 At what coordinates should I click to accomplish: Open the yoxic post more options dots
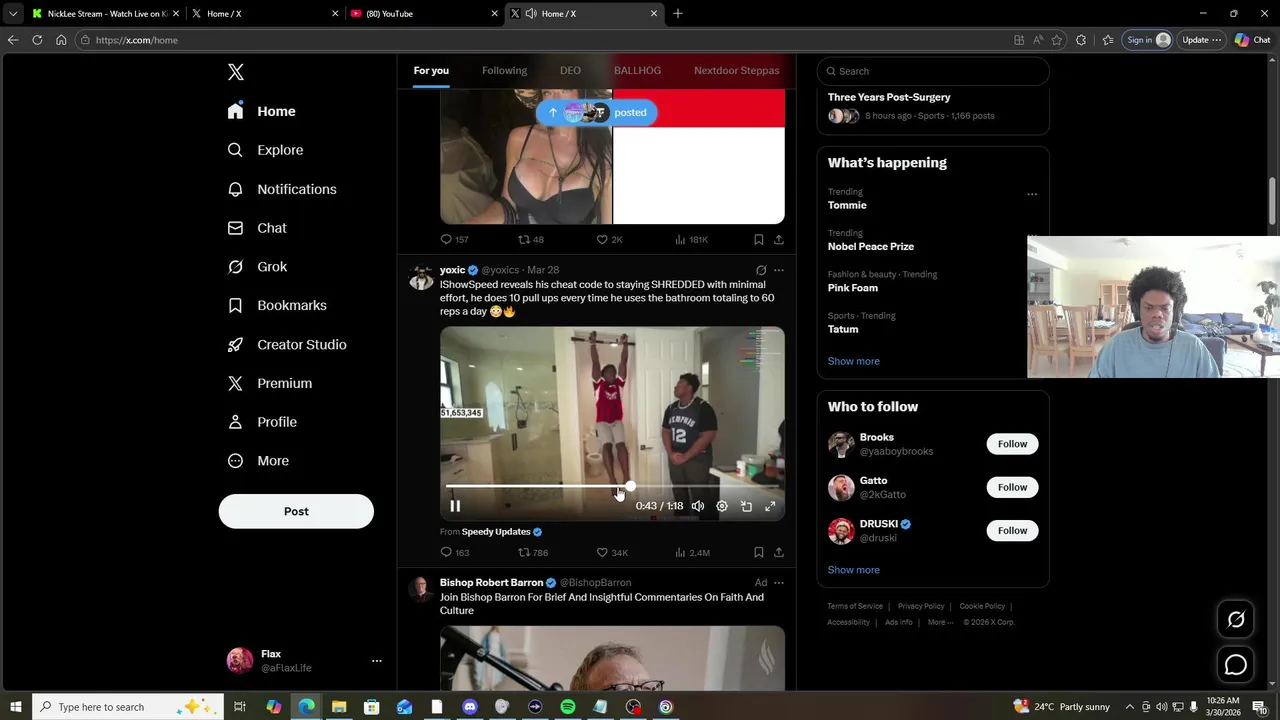(x=779, y=270)
